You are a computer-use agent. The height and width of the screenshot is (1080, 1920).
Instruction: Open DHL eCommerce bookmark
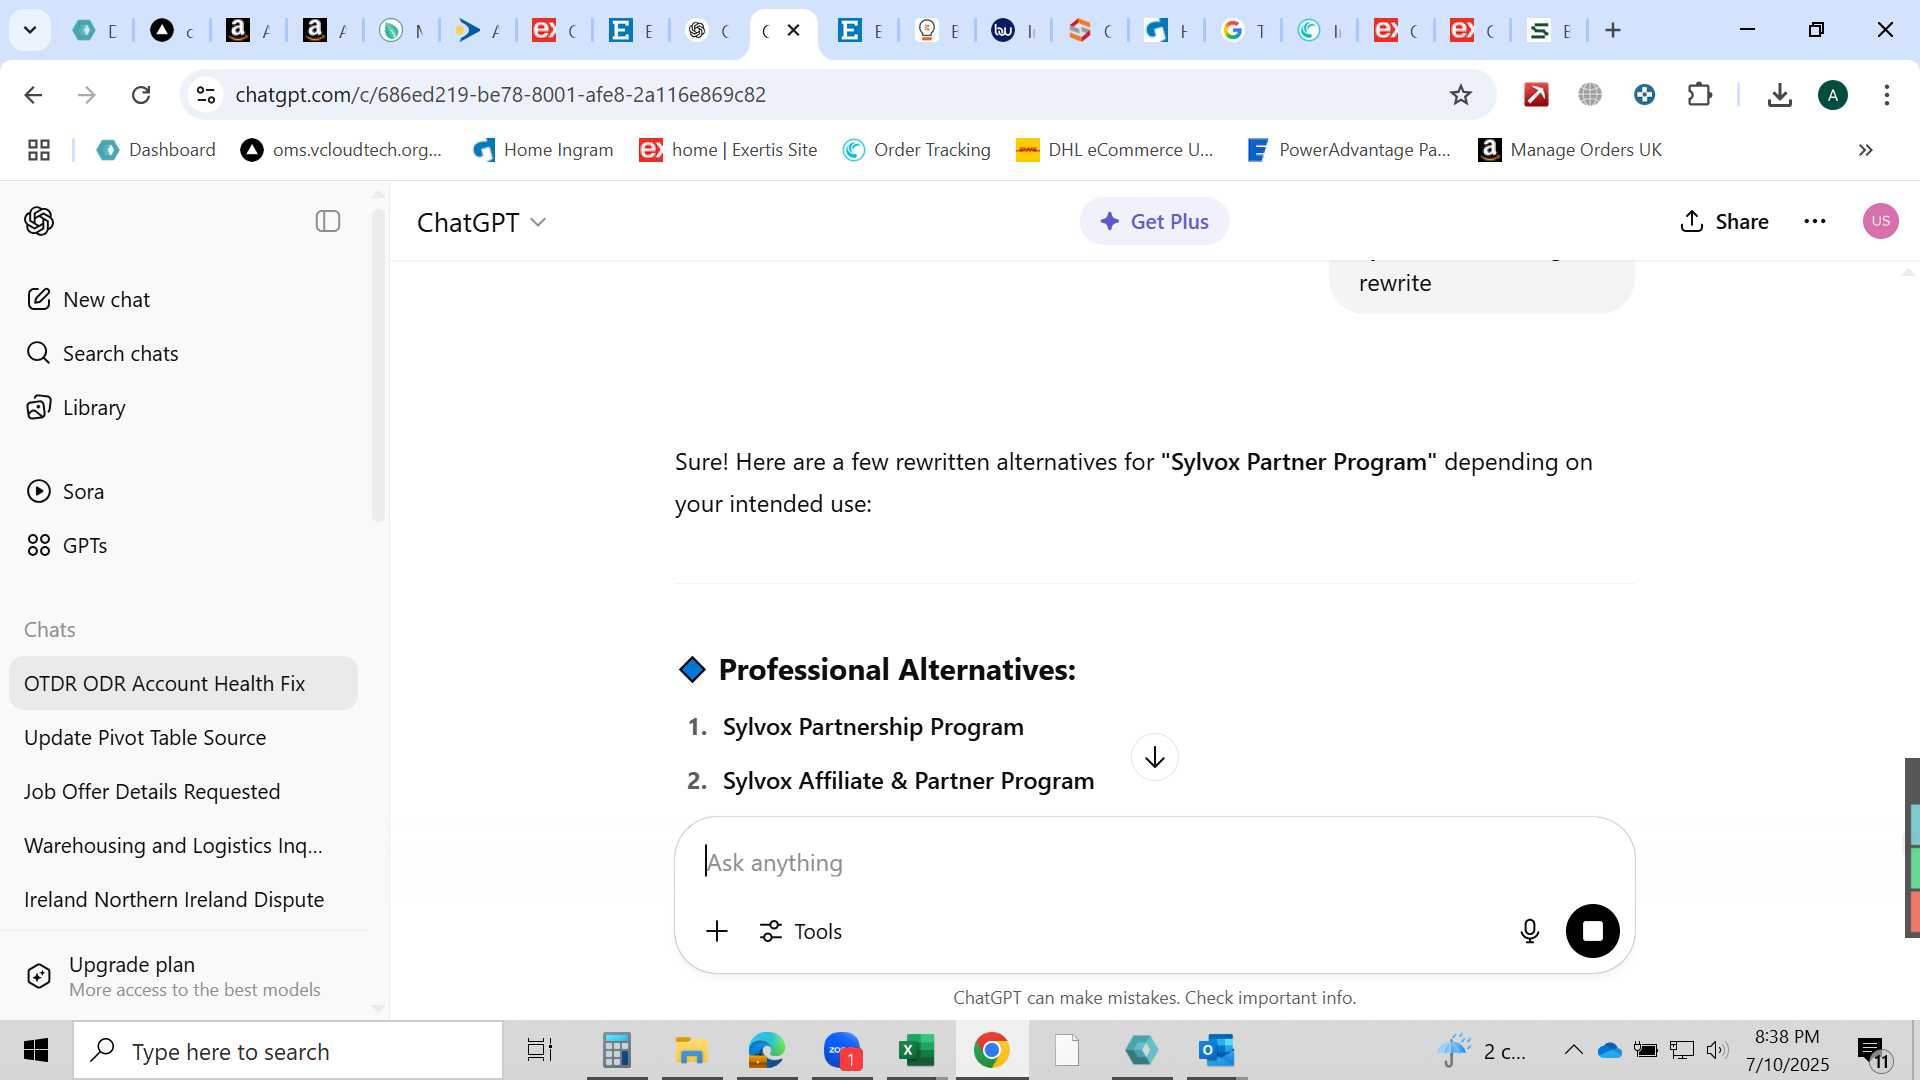(1114, 150)
